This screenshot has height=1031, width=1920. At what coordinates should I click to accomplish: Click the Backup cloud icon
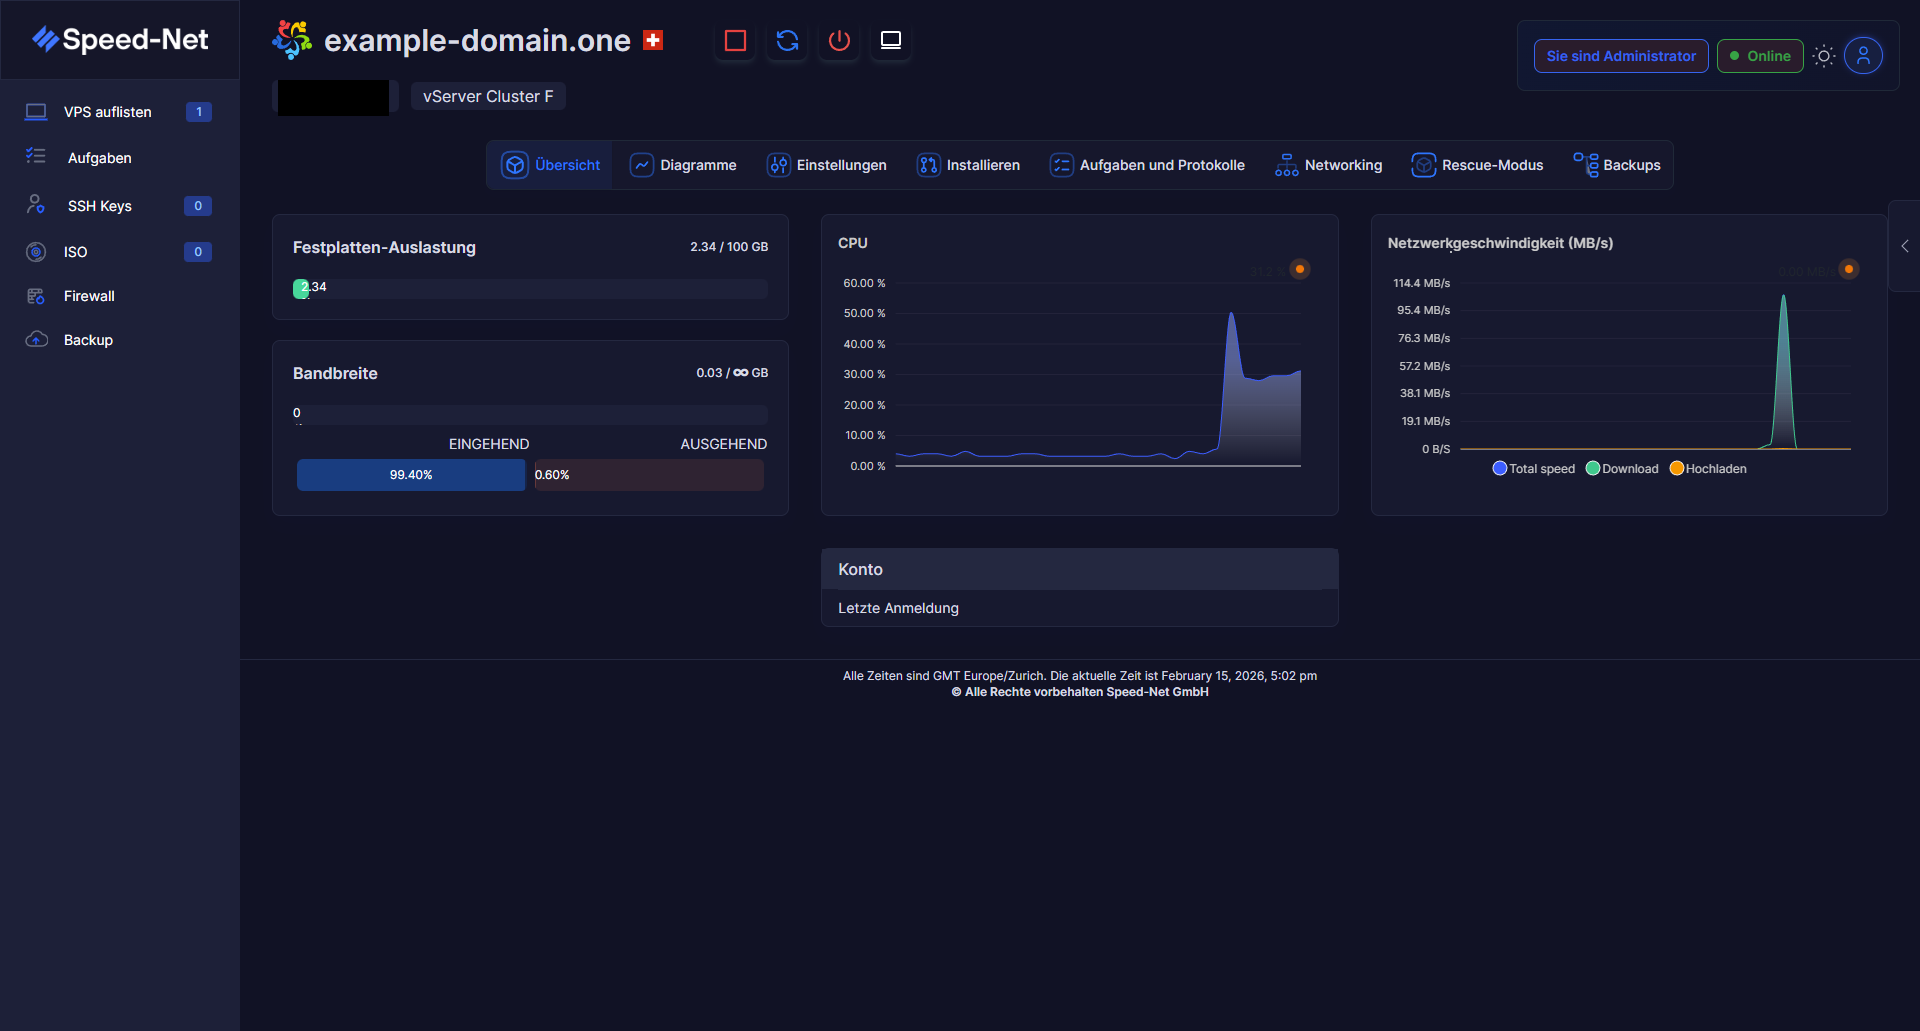(36, 339)
